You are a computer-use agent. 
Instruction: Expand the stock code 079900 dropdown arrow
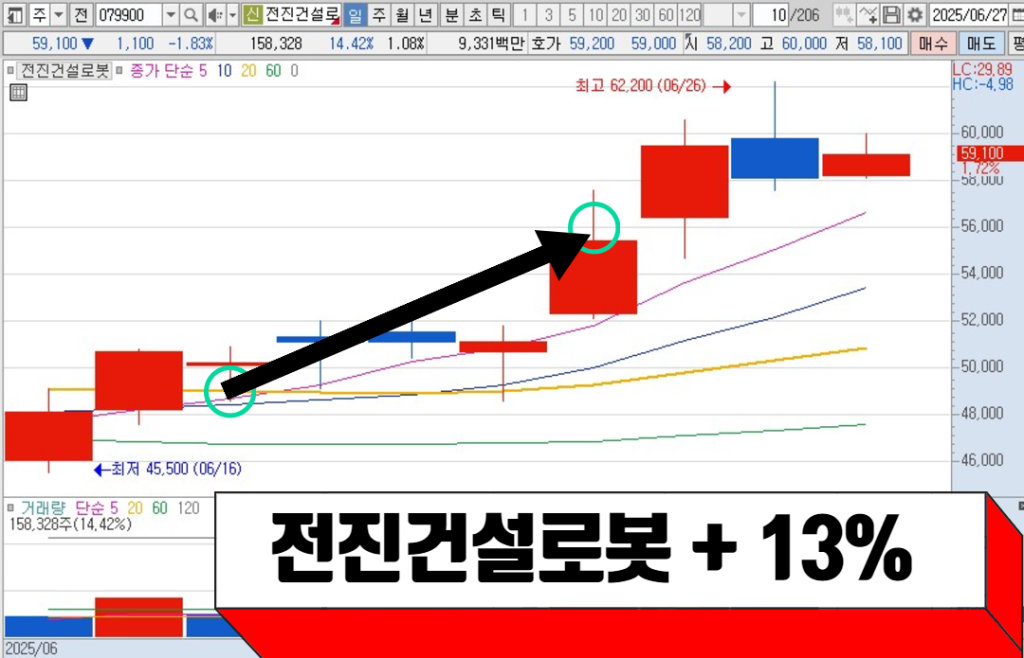171,14
